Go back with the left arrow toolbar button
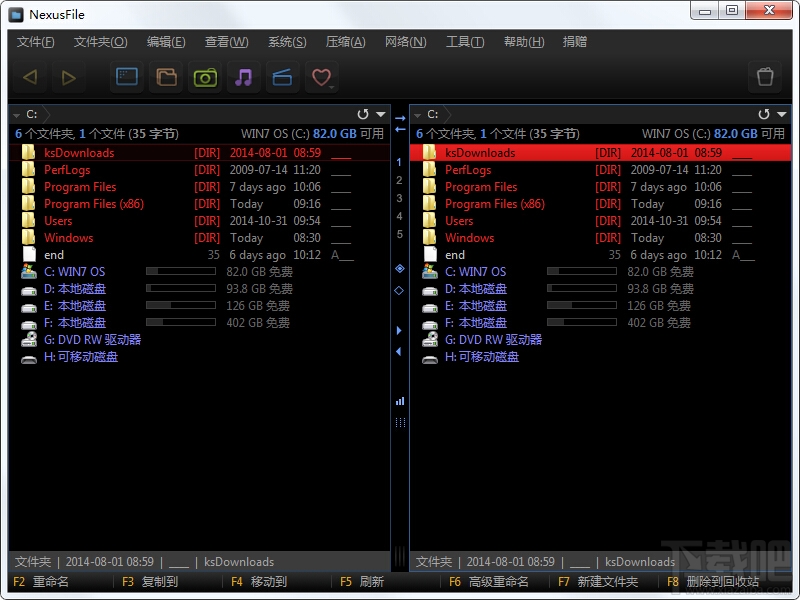 click(30, 78)
